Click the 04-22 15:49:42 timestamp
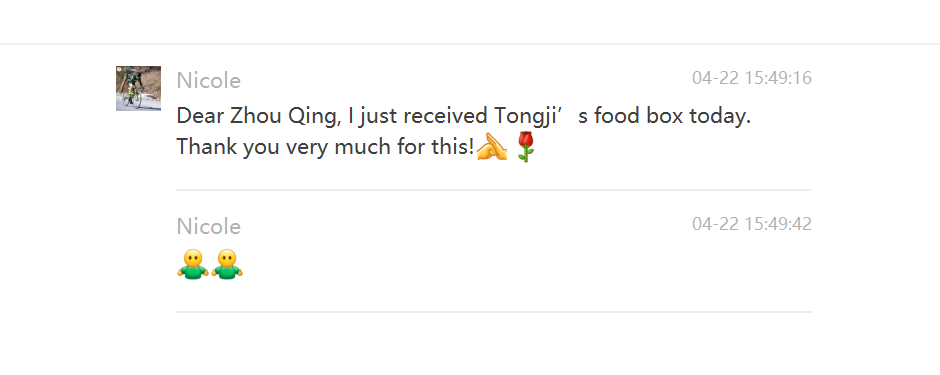Screen dimensions: 940x375 [x=752, y=224]
